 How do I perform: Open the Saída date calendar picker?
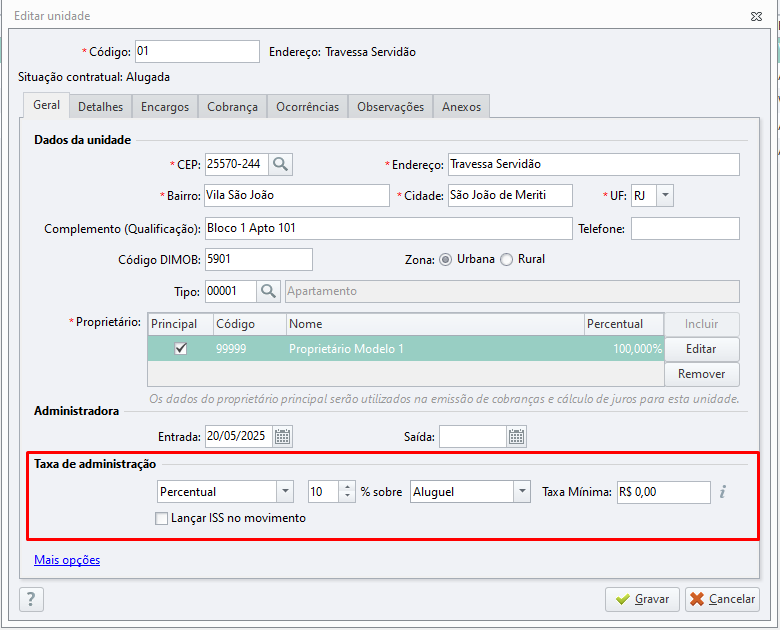click(517, 437)
